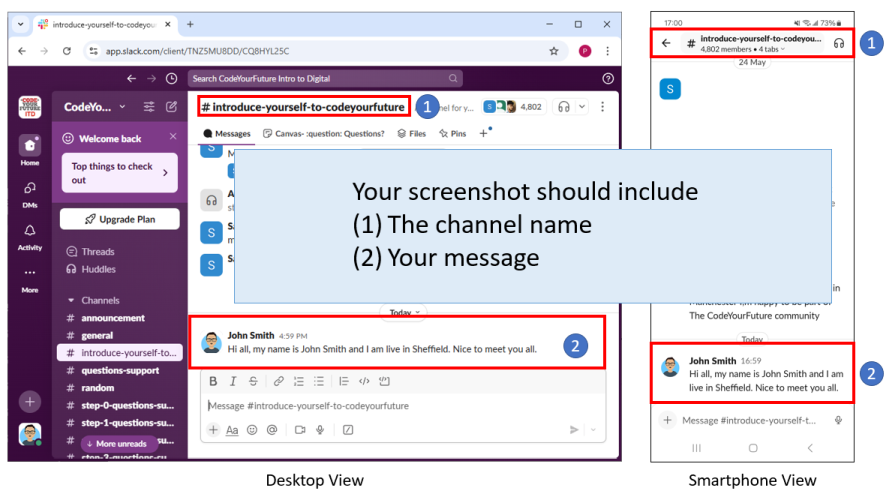Image resolution: width=889 pixels, height=500 pixels.
Task: Bookmark this page with star icon
Action: (x=553, y=50)
